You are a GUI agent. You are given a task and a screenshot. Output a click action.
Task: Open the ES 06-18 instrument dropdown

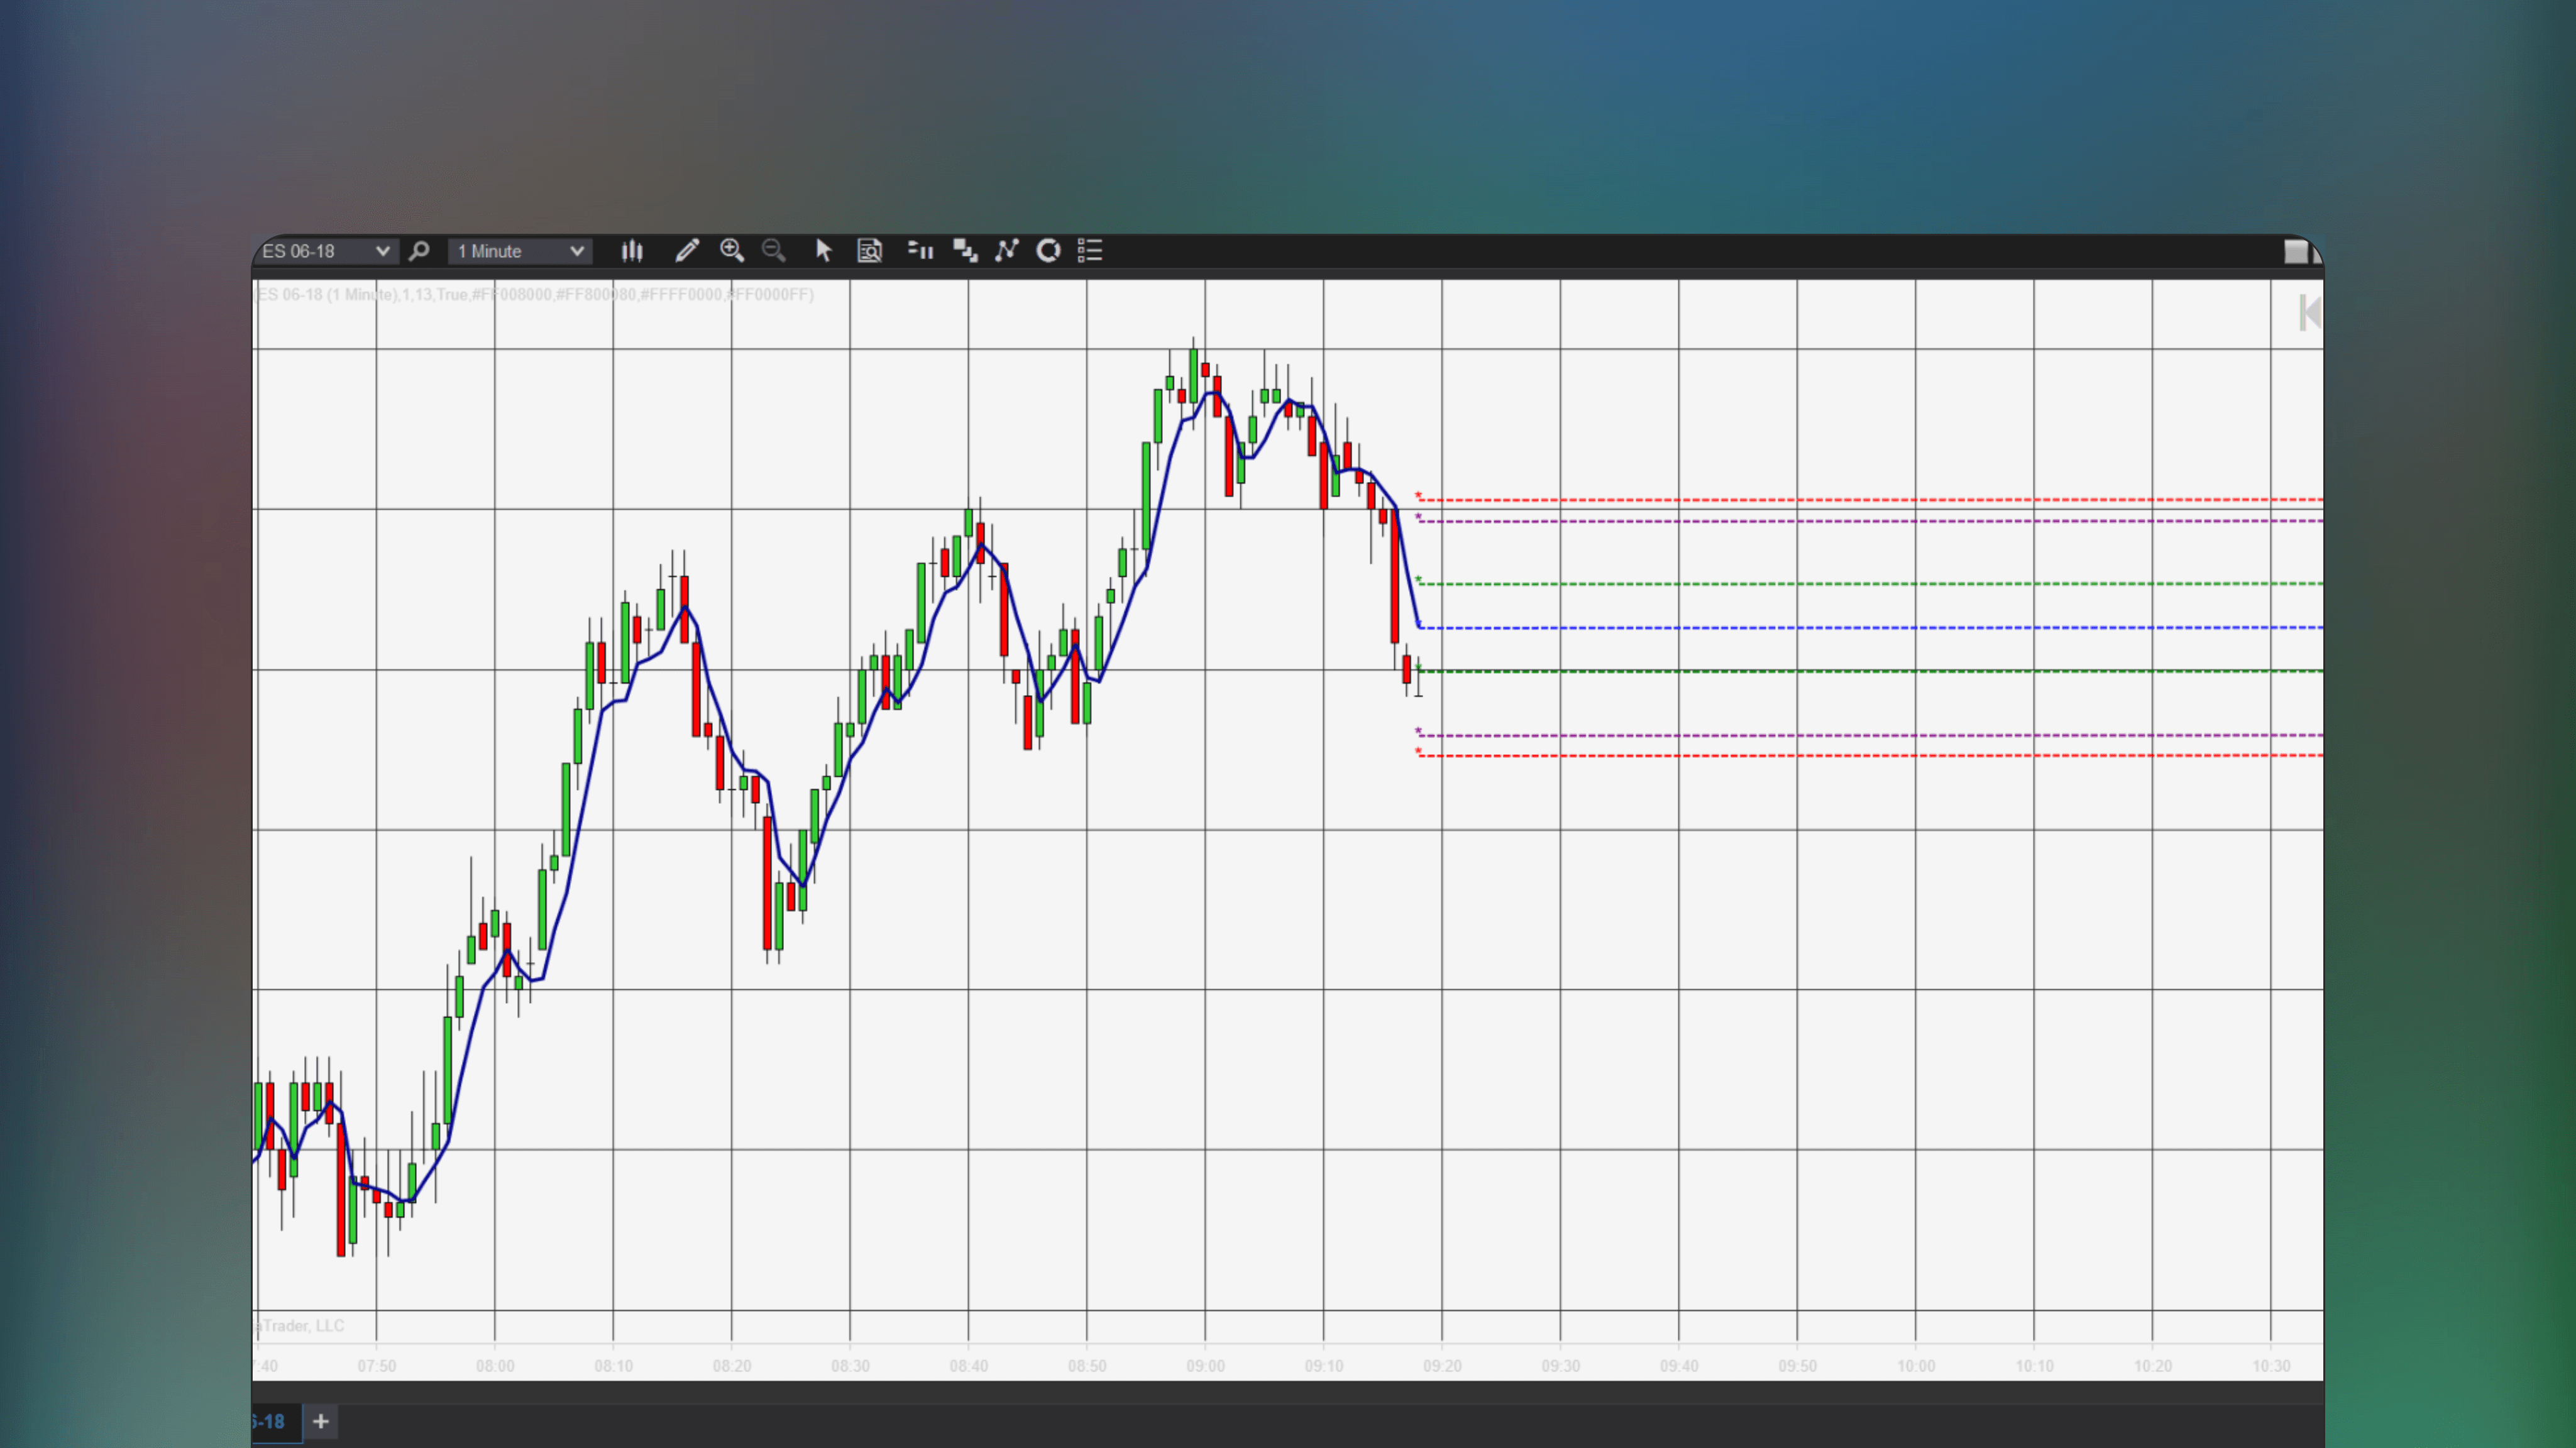point(324,251)
